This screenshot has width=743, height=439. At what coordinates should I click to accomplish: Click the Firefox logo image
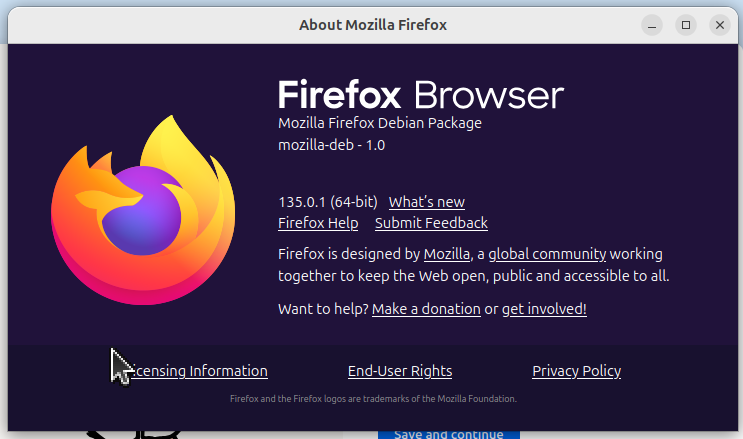click(143, 210)
